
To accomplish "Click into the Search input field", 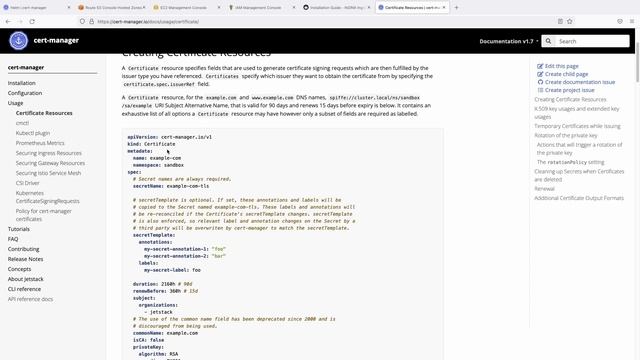I will click(592, 41).
